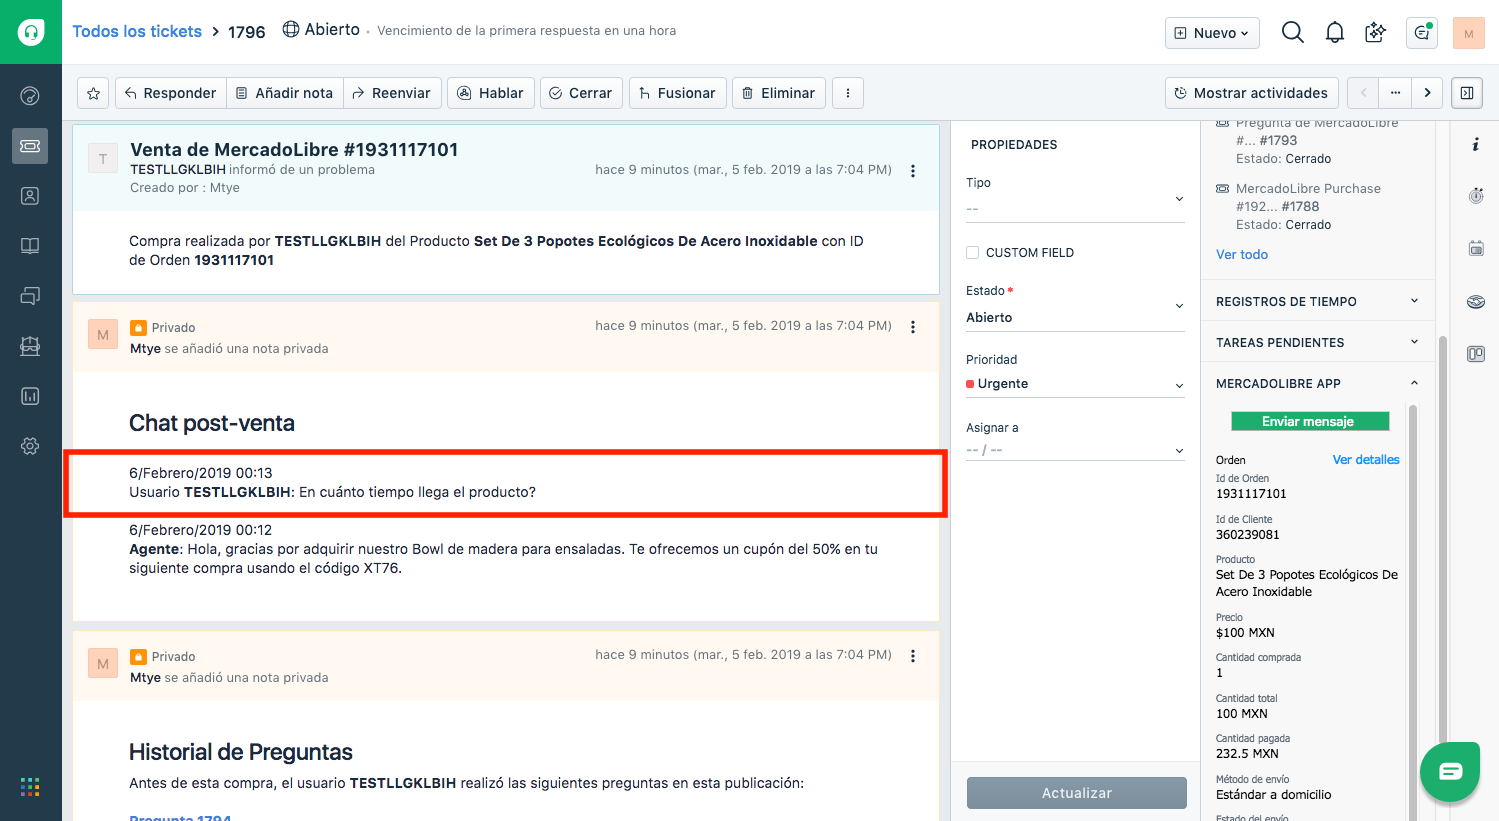Star this ticket as favorite

93,93
